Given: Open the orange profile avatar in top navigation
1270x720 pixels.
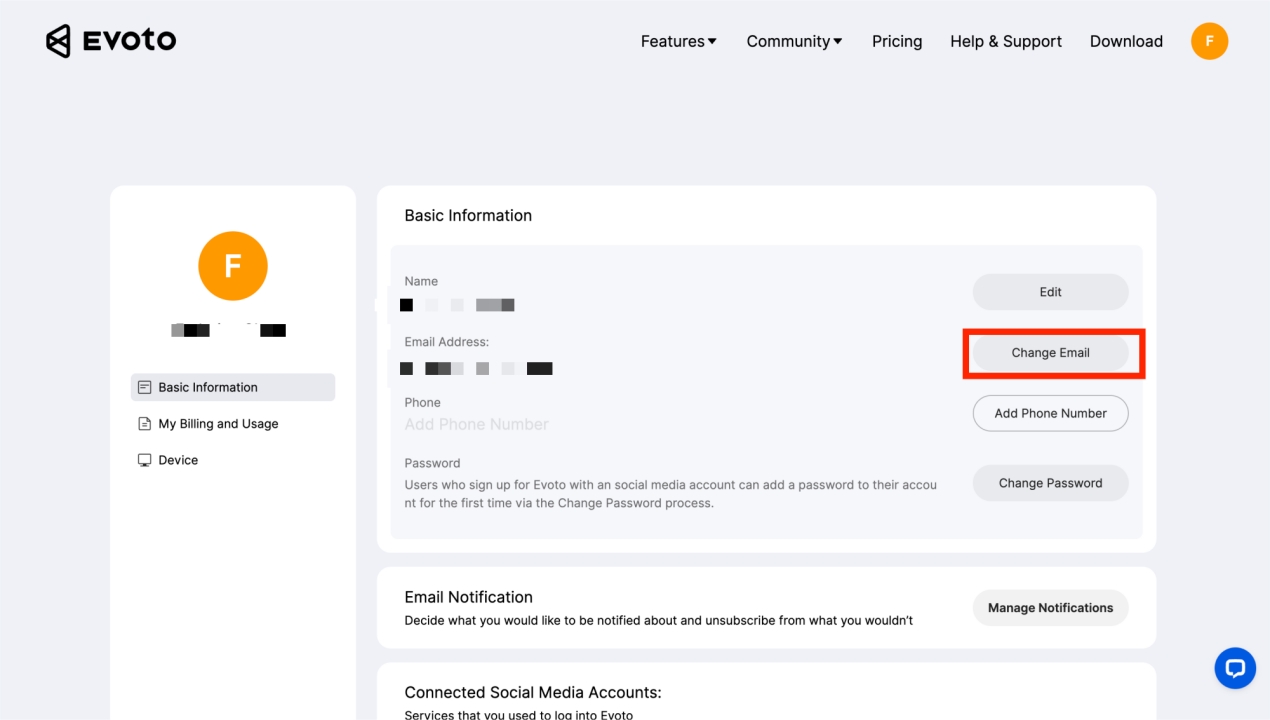Looking at the screenshot, I should (x=1209, y=41).
